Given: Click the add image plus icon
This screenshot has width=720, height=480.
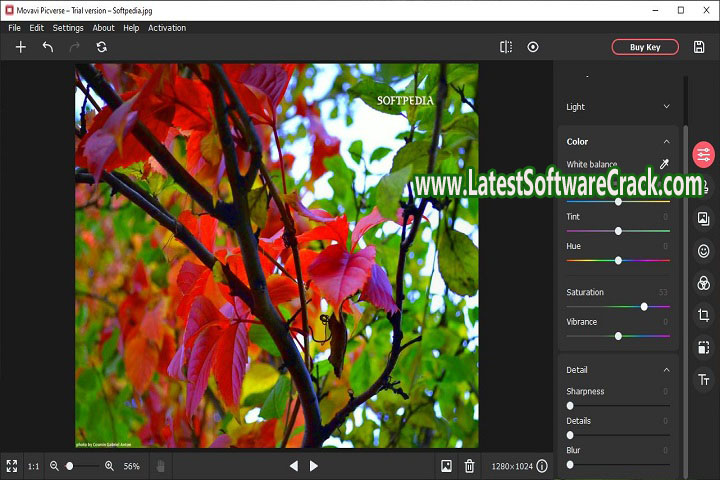Looking at the screenshot, I should pyautogui.click(x=20, y=47).
